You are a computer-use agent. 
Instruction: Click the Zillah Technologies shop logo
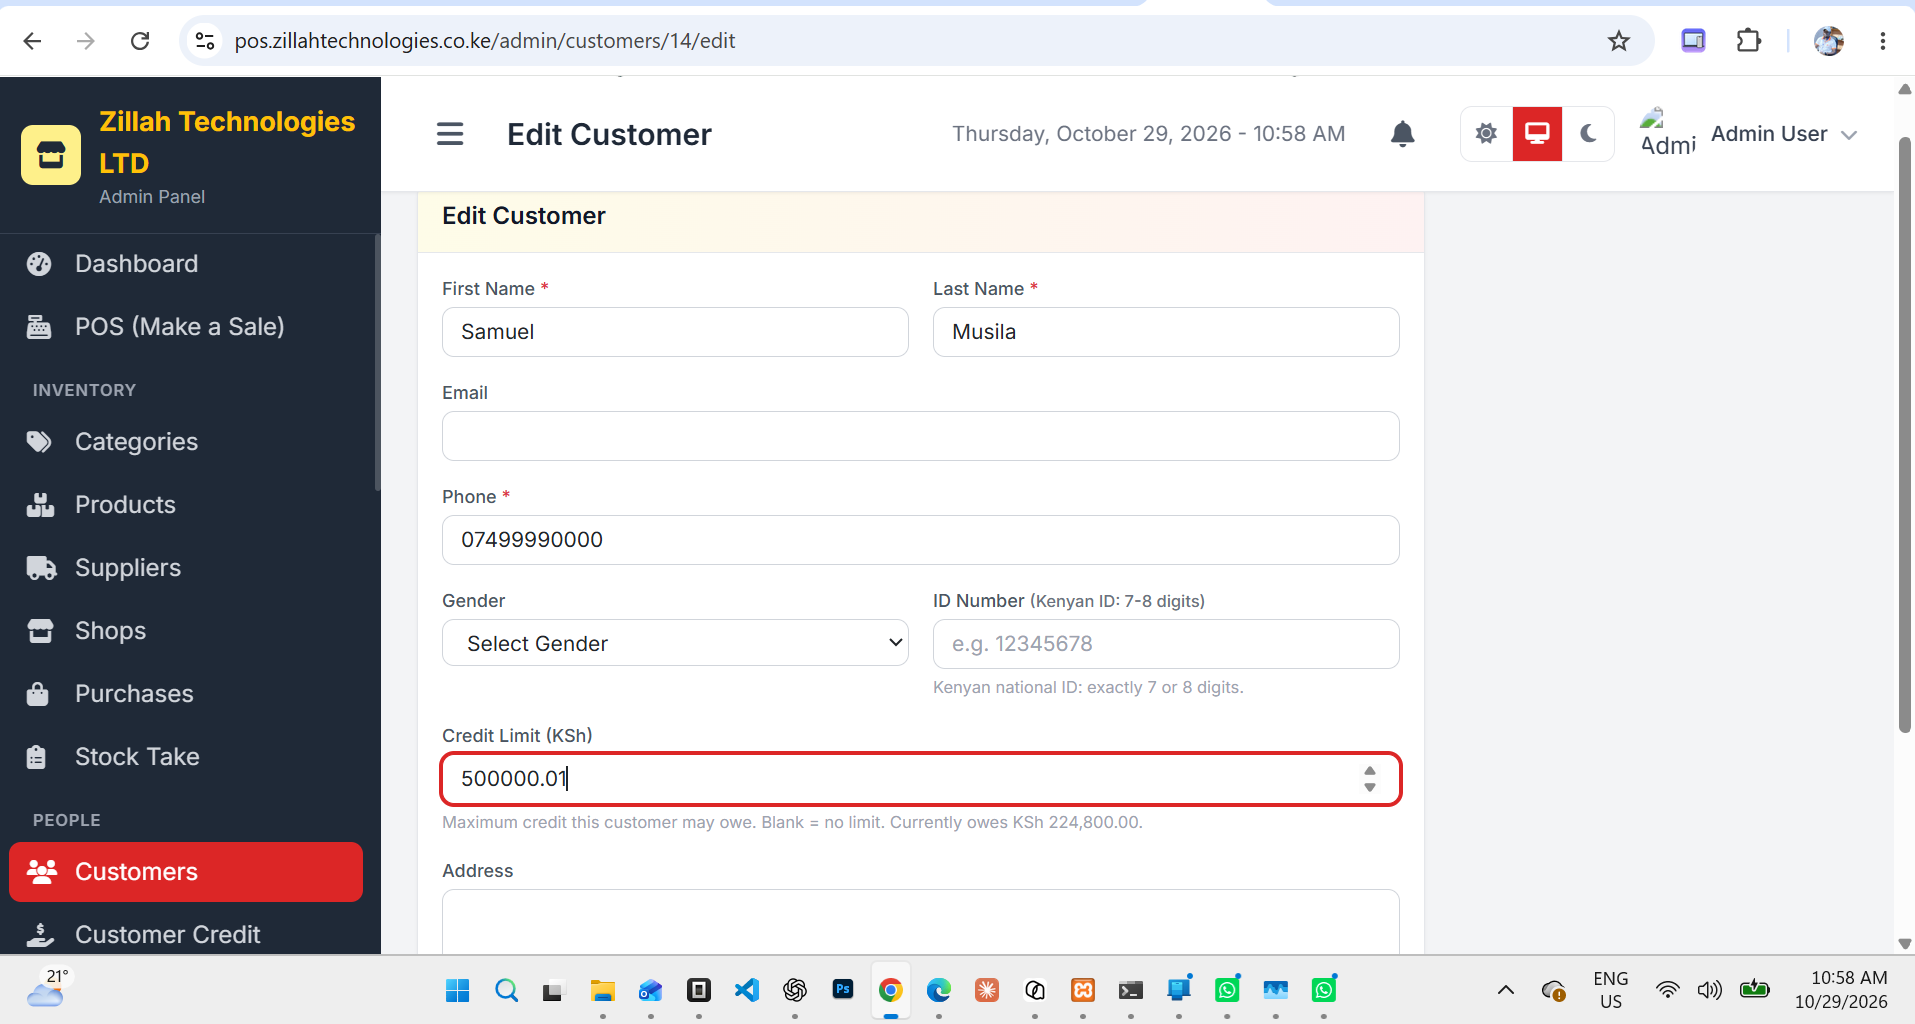[51, 155]
